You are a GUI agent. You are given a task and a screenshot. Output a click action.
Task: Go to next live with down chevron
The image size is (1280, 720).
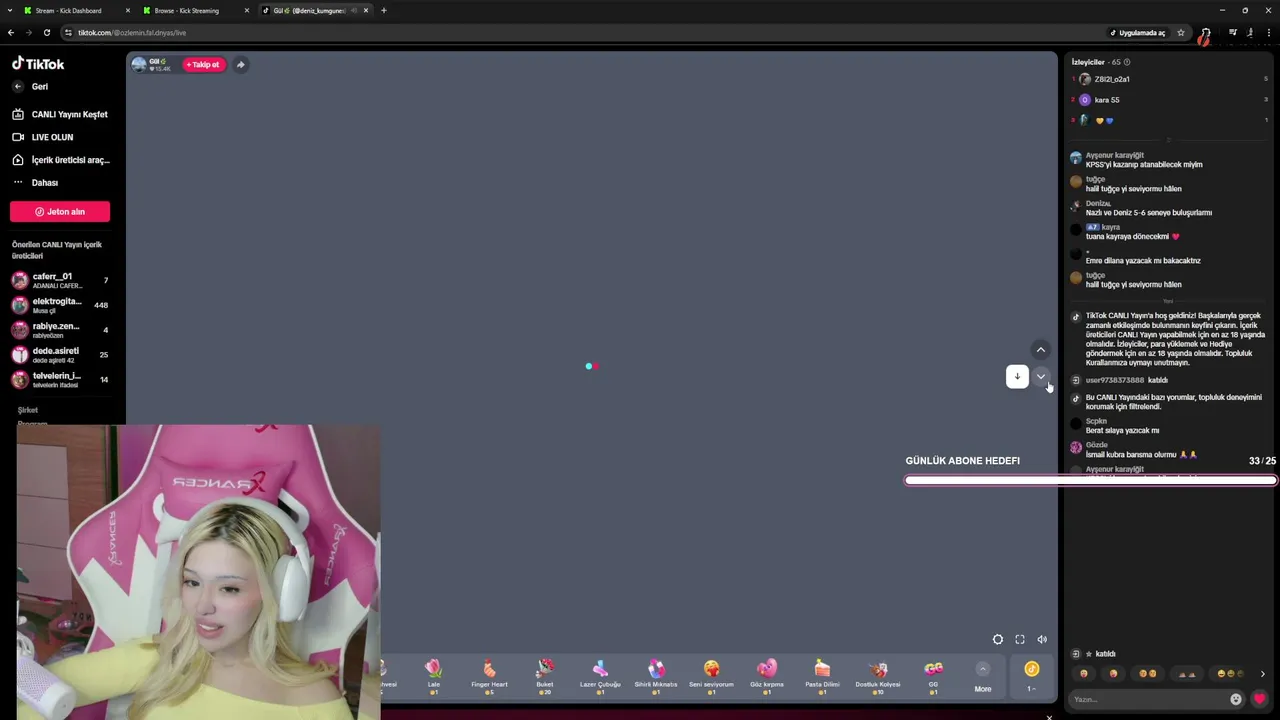(1041, 377)
